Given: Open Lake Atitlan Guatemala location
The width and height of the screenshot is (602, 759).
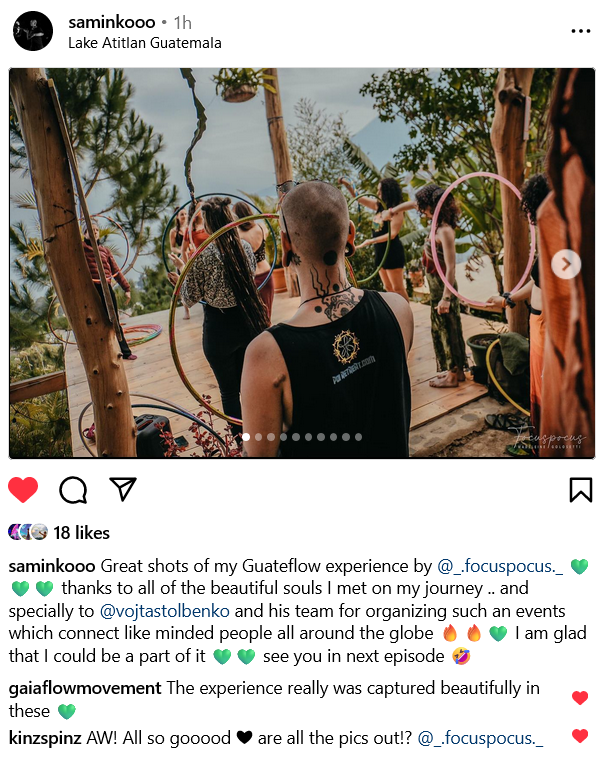Looking at the screenshot, I should (x=145, y=43).
